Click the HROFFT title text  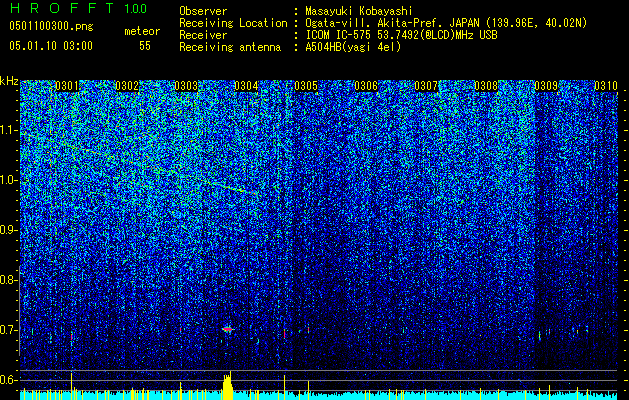(63, 8)
